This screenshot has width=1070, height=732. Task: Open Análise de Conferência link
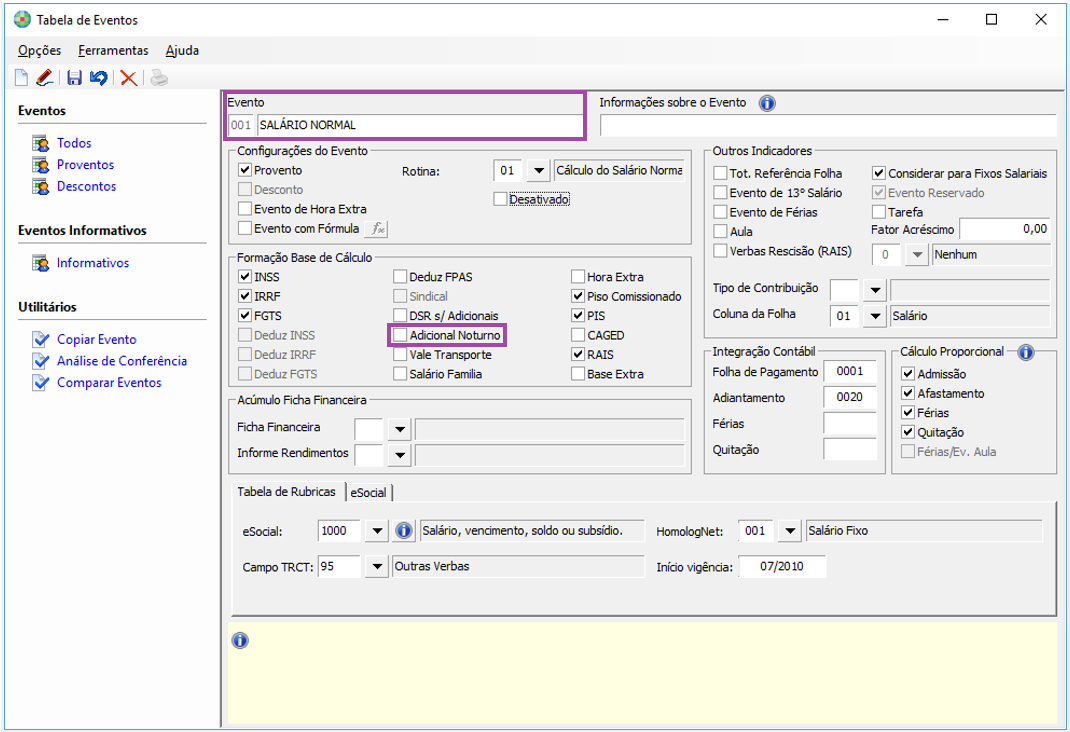coord(122,361)
